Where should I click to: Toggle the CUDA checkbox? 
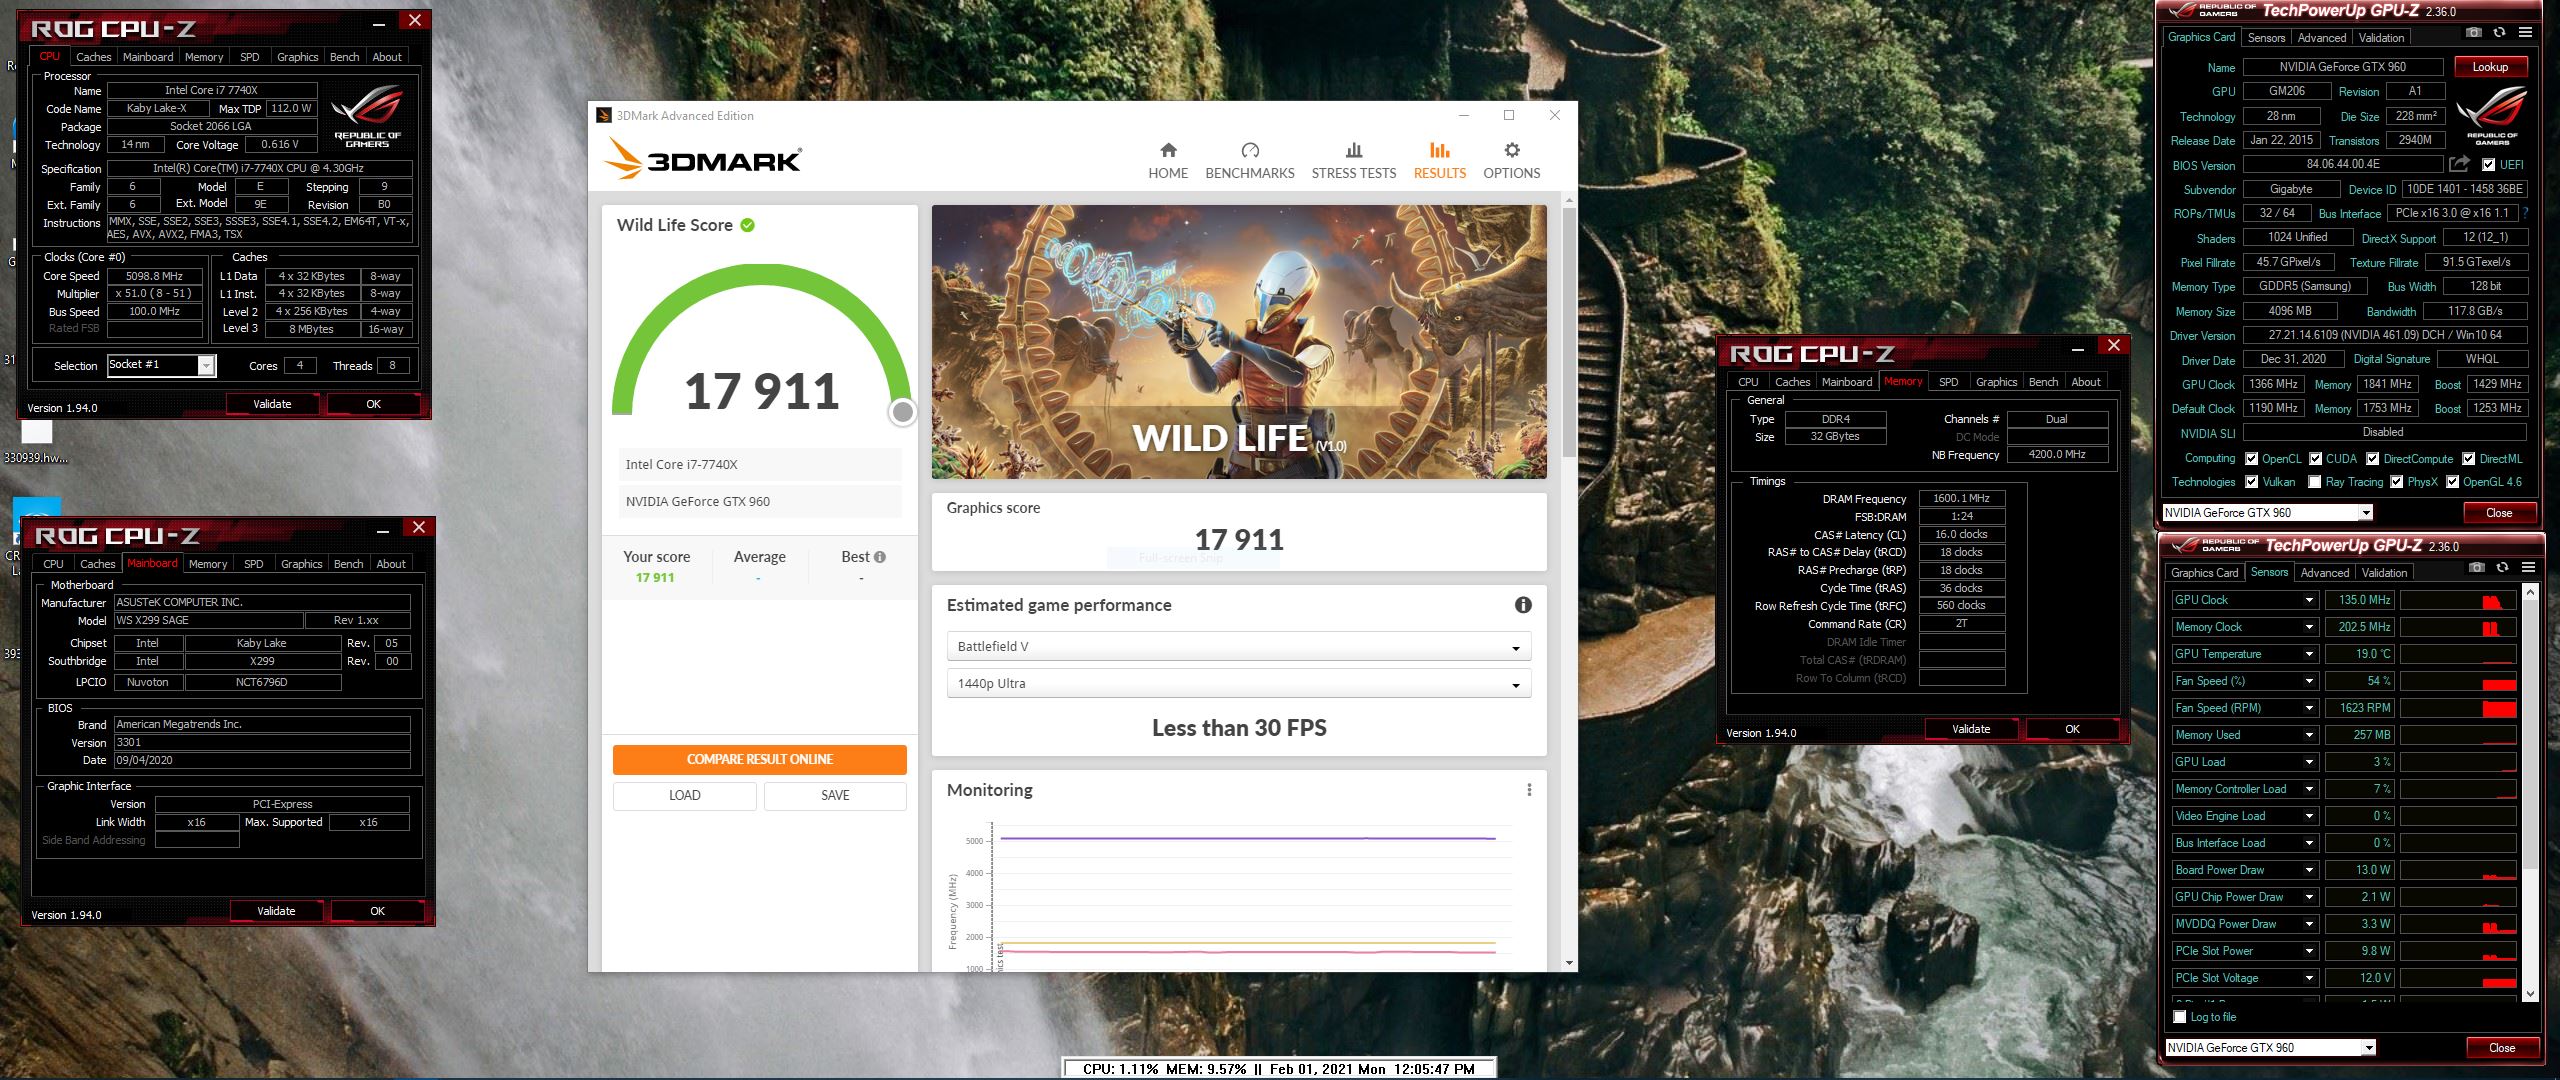(x=2315, y=459)
